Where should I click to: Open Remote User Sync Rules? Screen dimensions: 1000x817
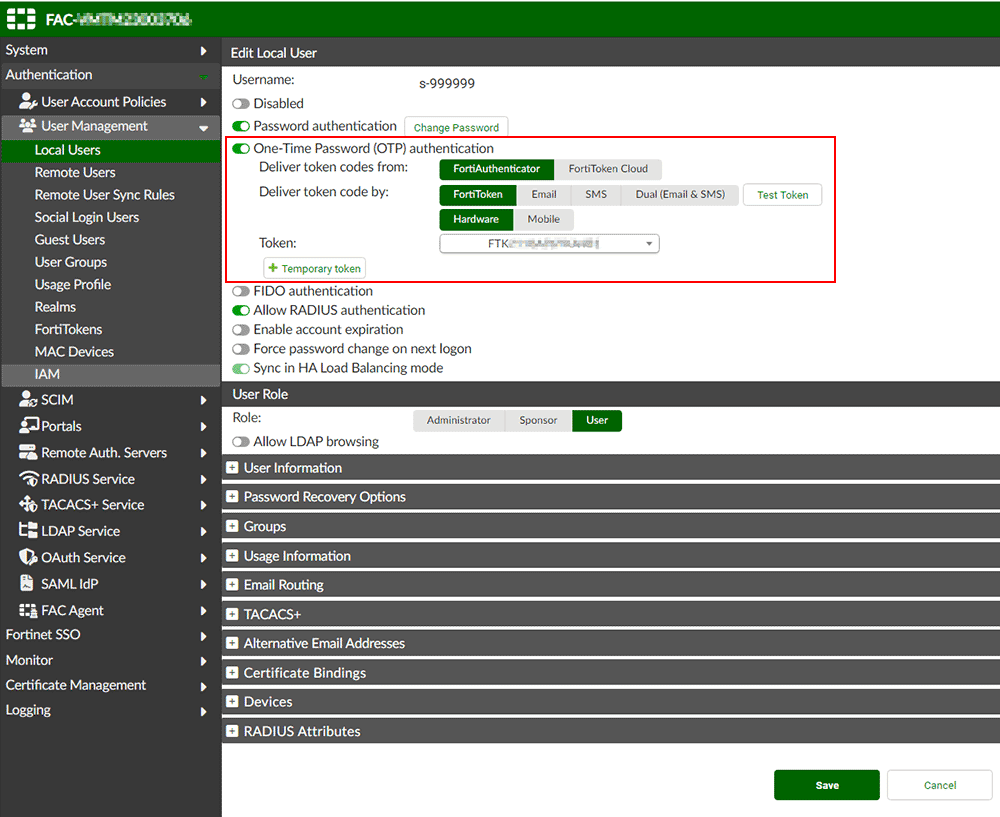[x=111, y=195]
